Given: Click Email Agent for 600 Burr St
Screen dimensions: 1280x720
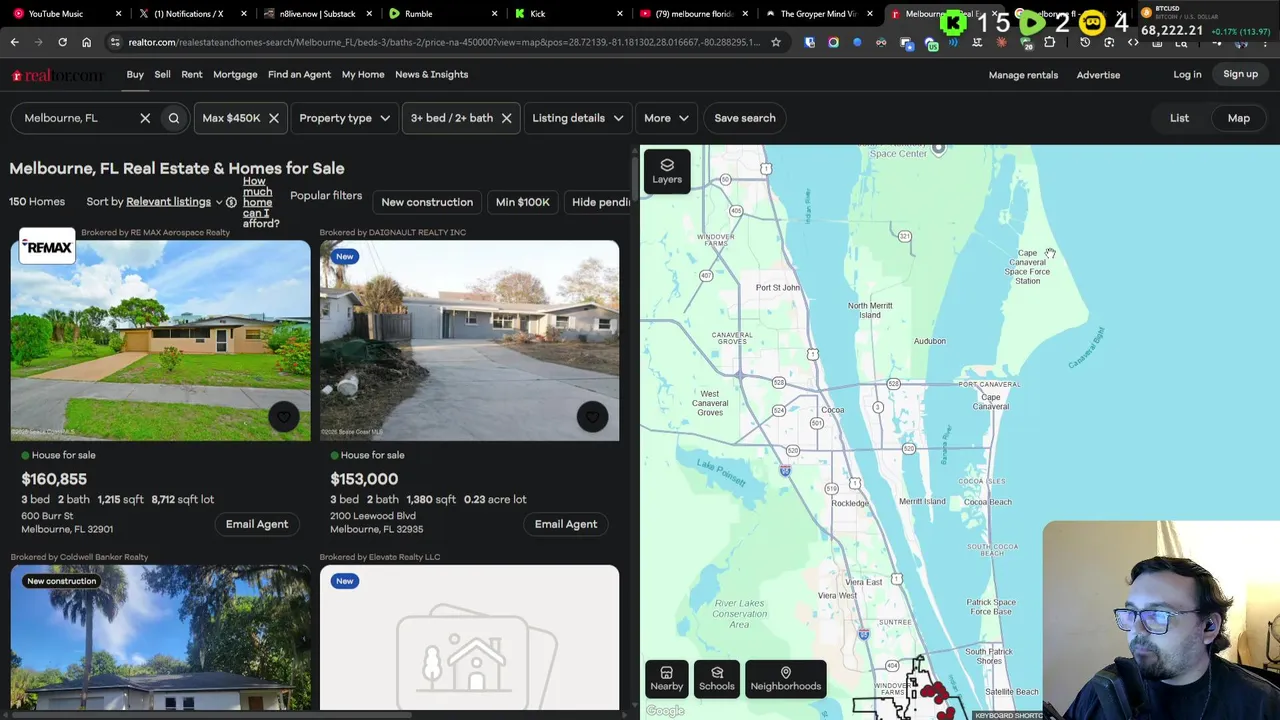Looking at the screenshot, I should pyautogui.click(x=257, y=524).
